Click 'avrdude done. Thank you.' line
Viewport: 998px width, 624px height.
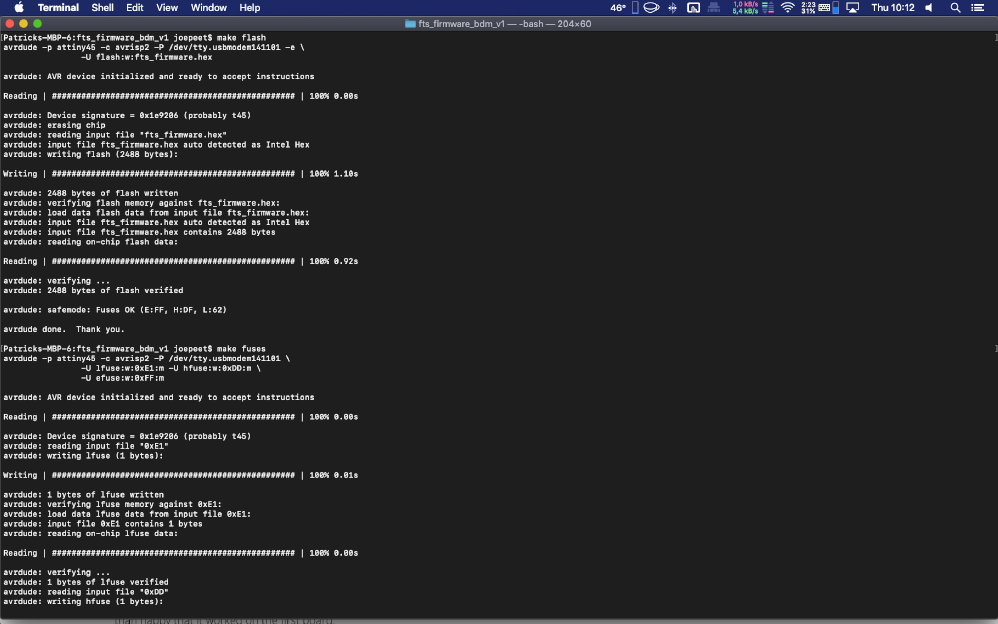tap(64, 329)
